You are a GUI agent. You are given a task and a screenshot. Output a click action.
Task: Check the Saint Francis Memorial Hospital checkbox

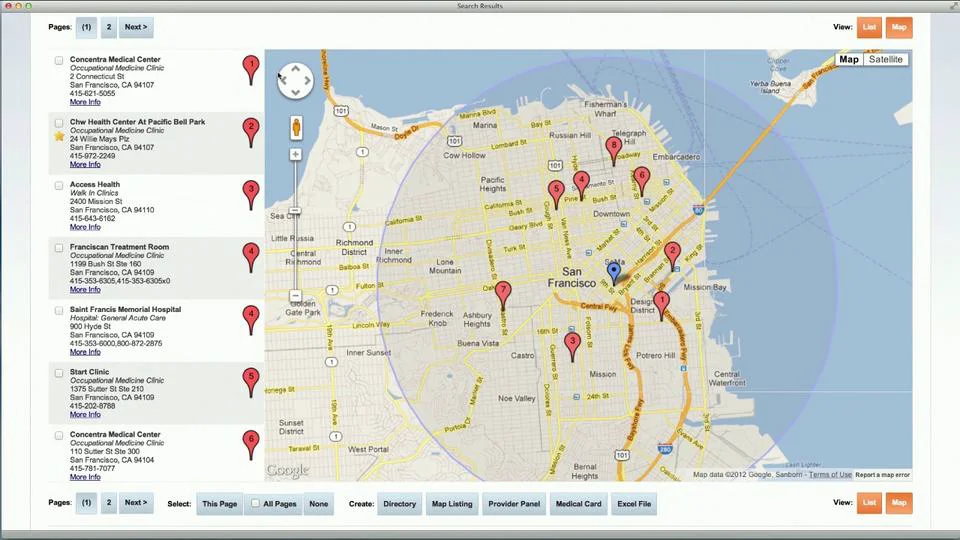click(59, 310)
